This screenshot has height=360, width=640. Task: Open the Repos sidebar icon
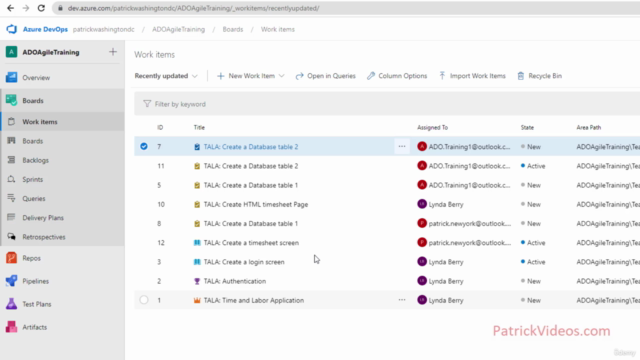(11, 258)
